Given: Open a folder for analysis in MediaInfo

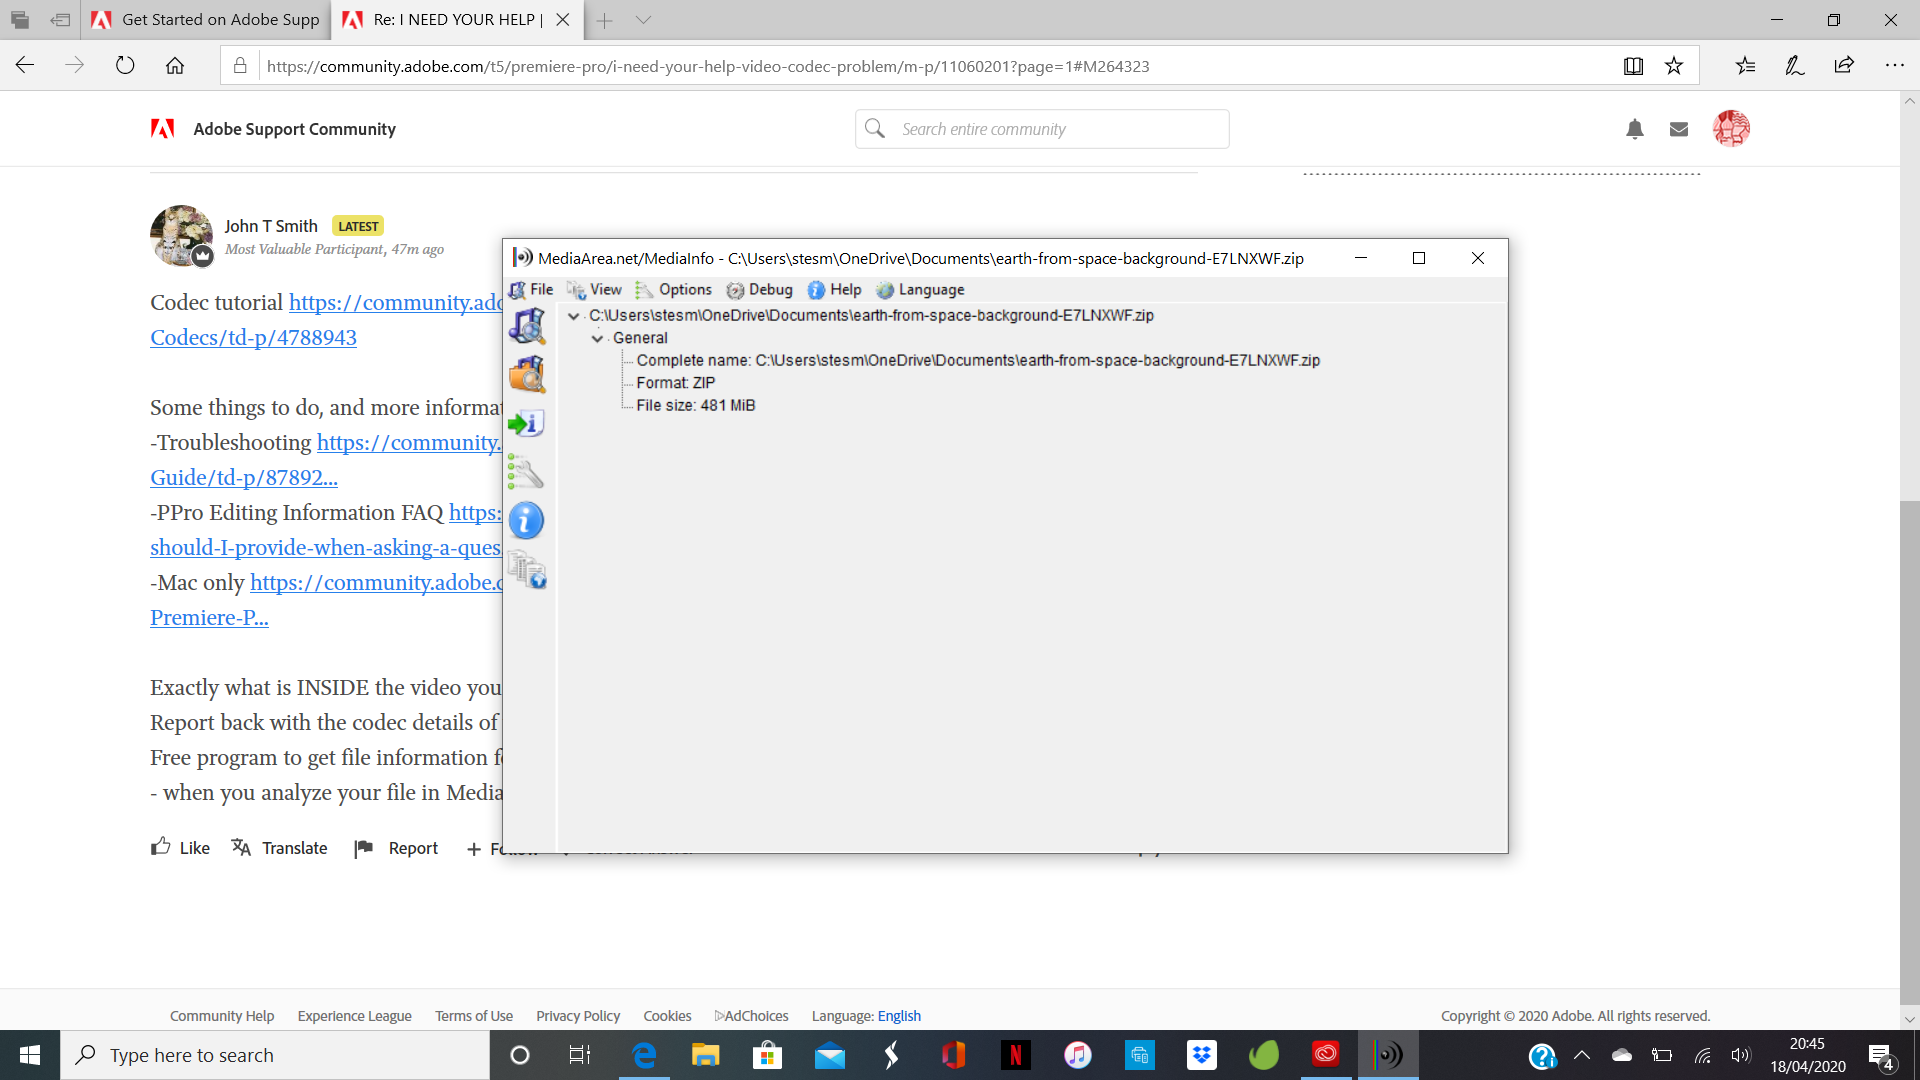Looking at the screenshot, I should pos(527,374).
